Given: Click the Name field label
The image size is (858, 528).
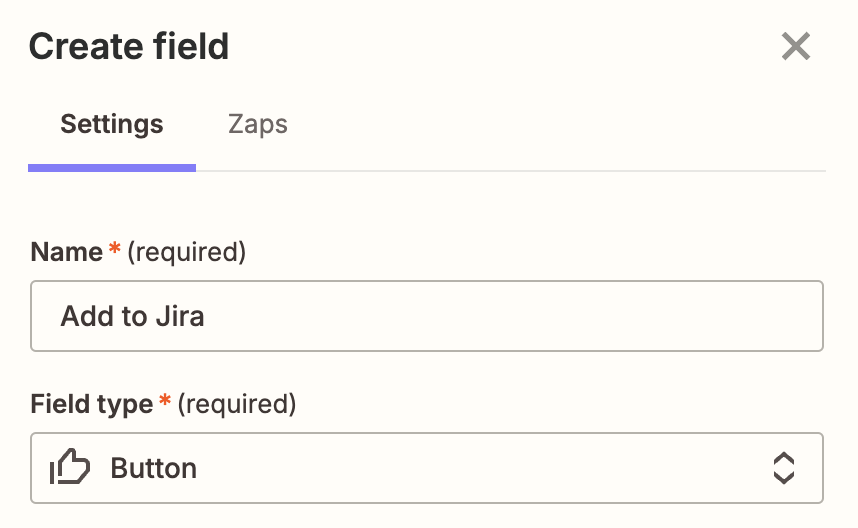Looking at the screenshot, I should point(66,252).
